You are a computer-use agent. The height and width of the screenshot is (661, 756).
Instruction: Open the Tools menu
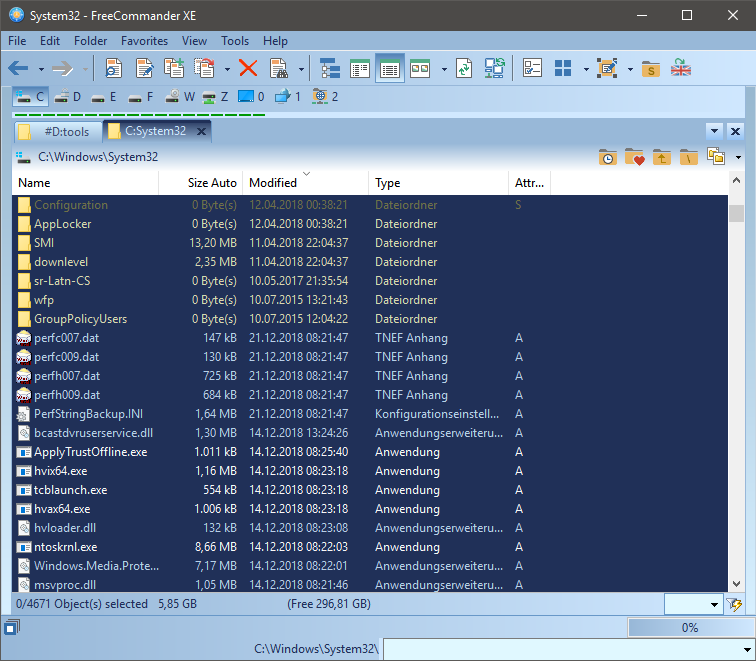point(235,41)
